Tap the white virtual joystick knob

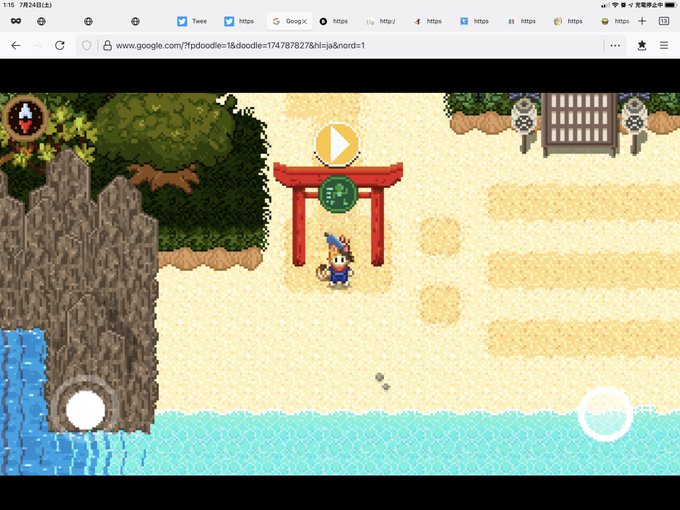pos(85,410)
